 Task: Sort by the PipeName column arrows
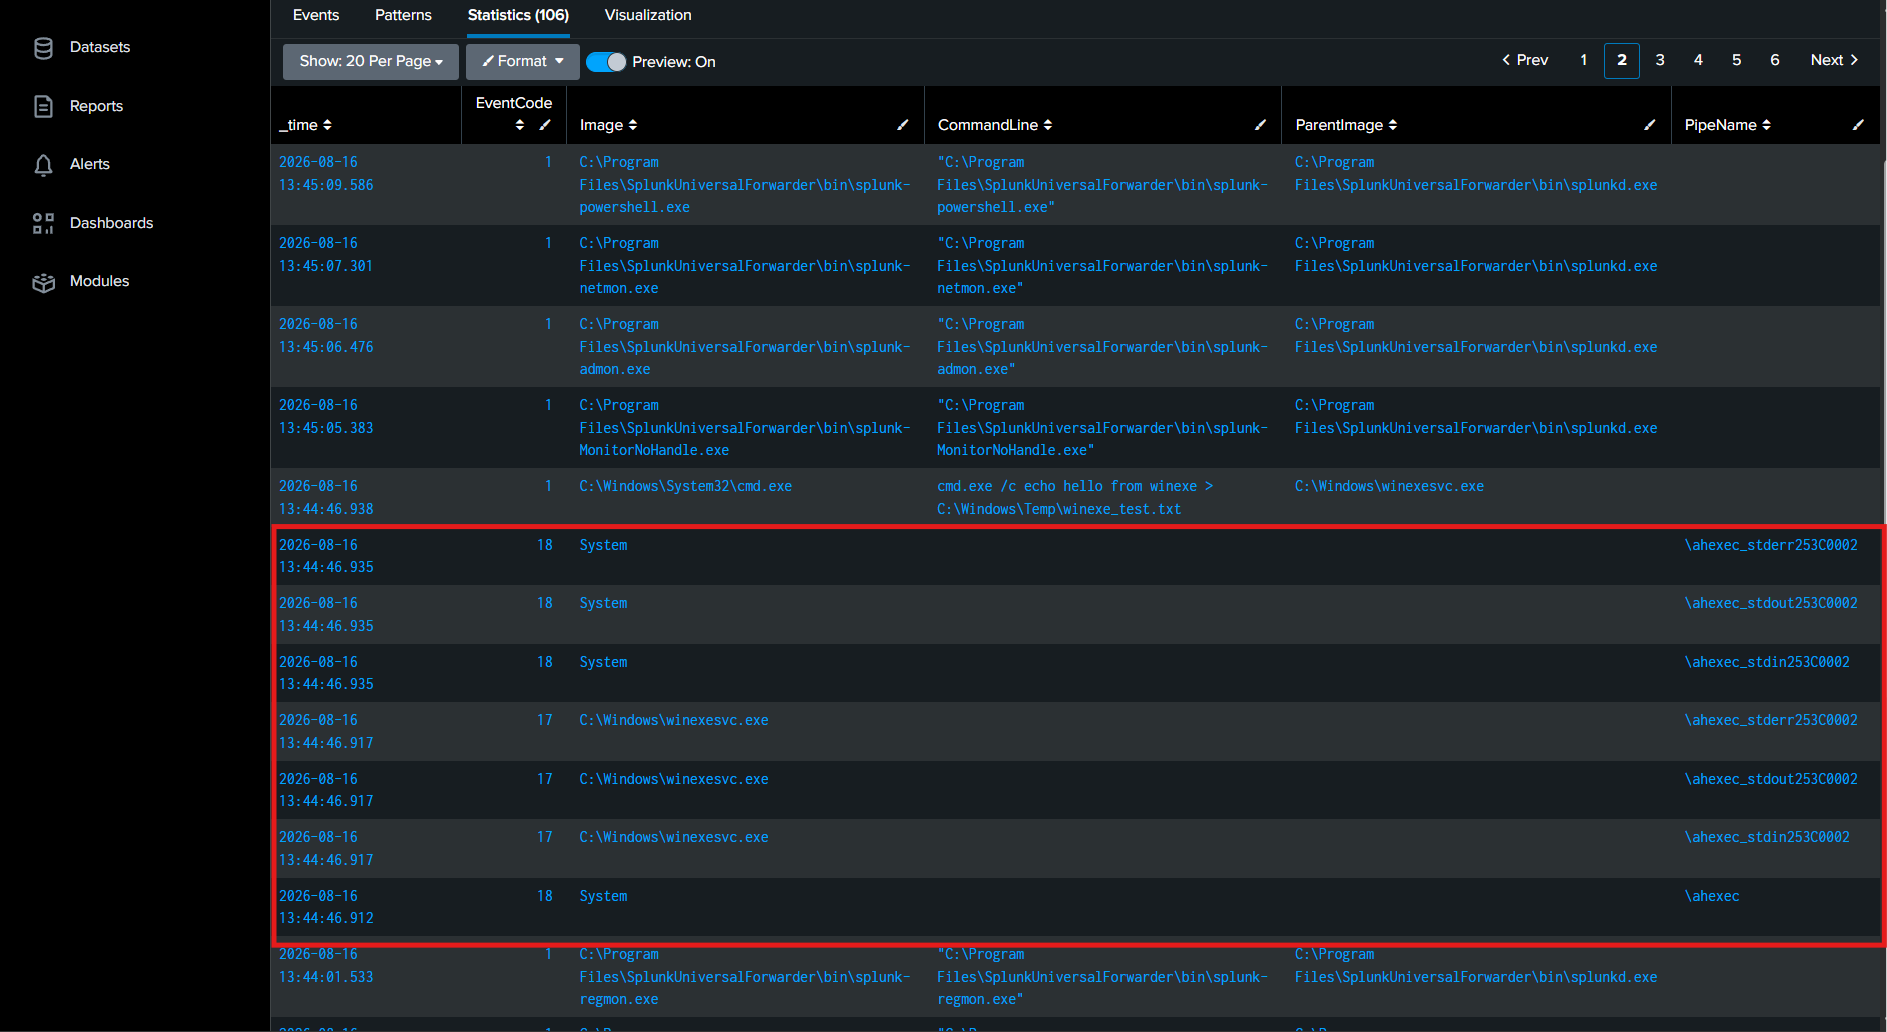[1767, 125]
